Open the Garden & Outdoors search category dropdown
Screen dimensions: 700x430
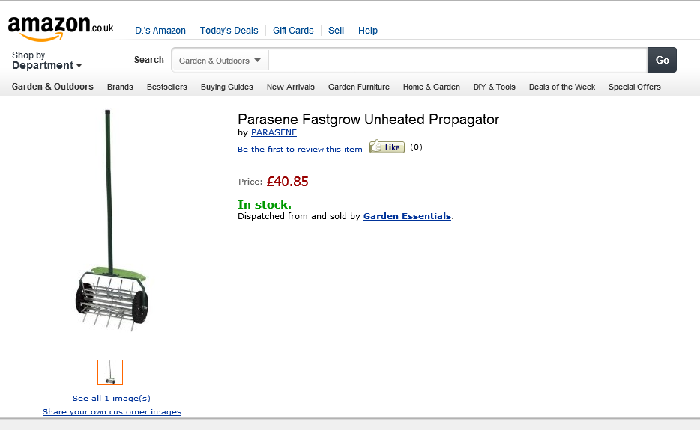[x=221, y=60]
